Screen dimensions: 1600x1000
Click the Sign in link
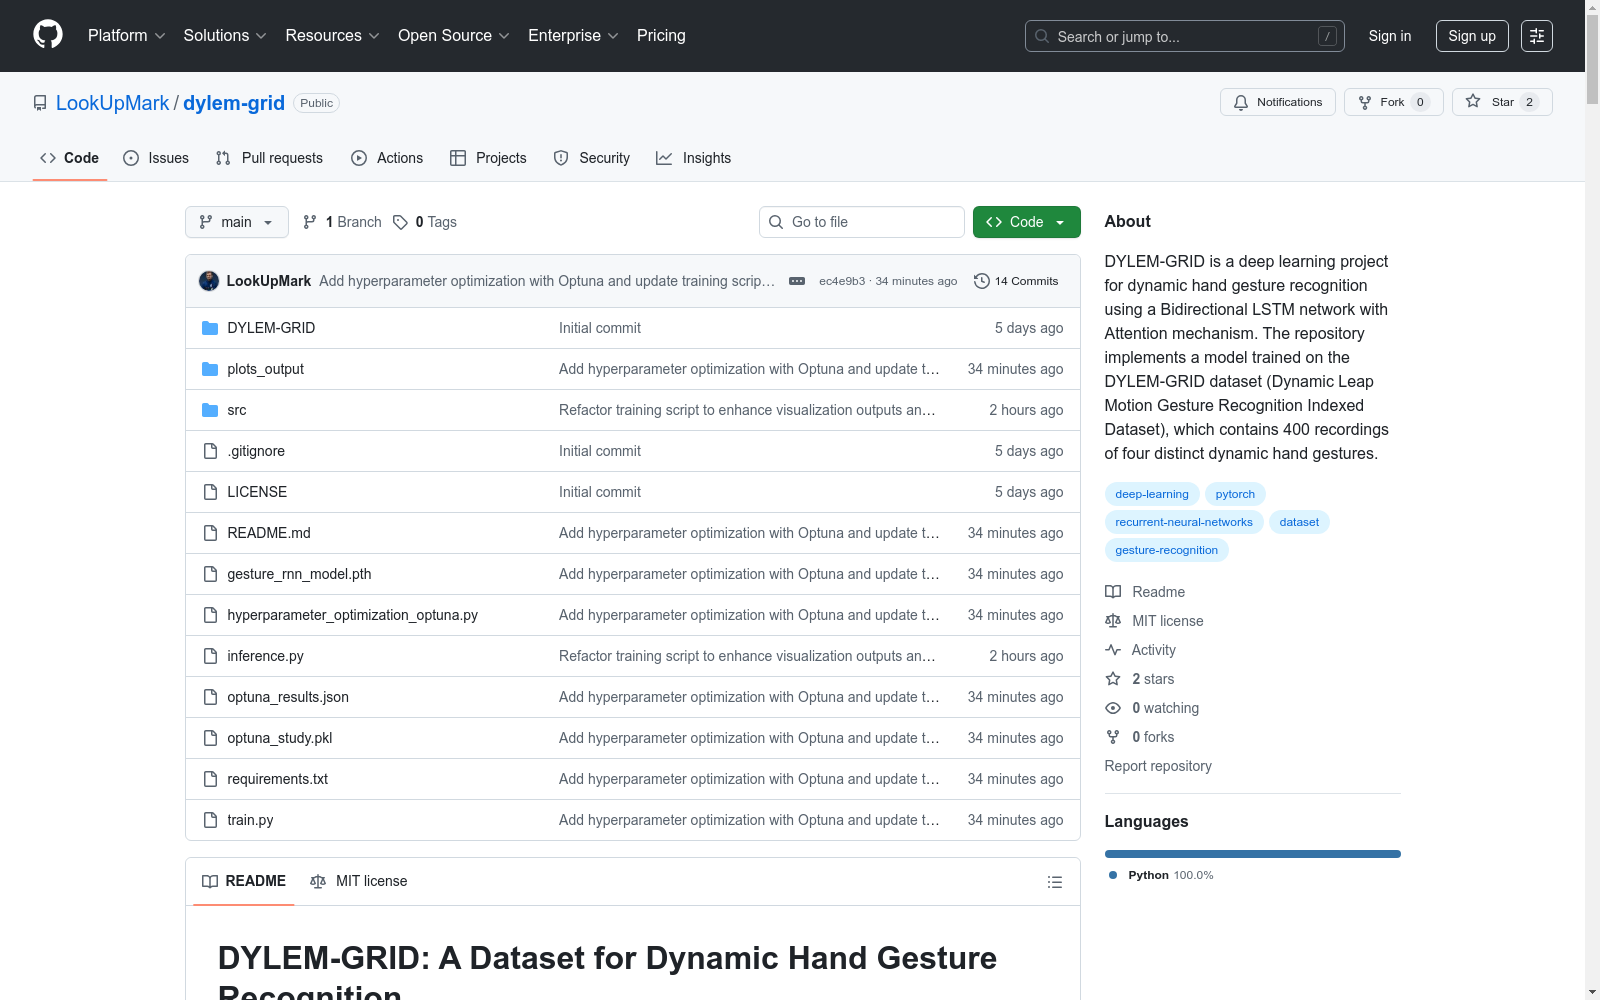[x=1390, y=36]
